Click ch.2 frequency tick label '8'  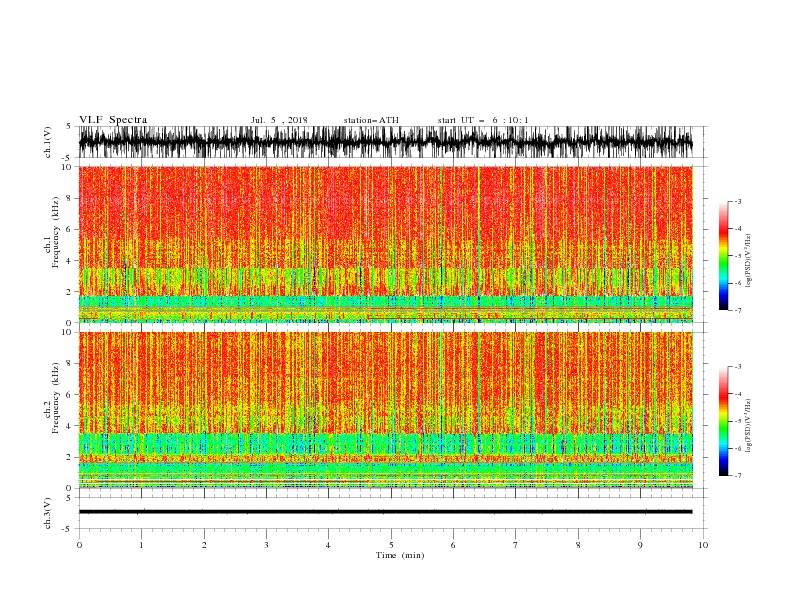click(x=69, y=364)
